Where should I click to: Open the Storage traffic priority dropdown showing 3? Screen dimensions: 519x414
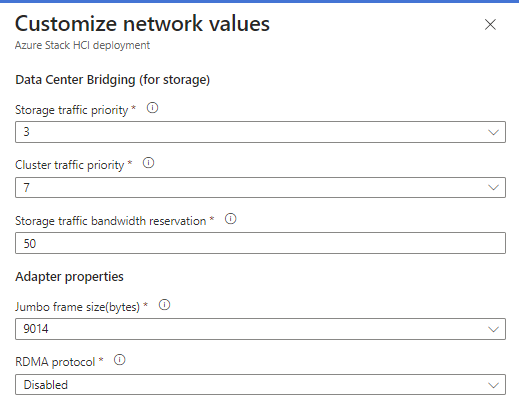(x=260, y=132)
